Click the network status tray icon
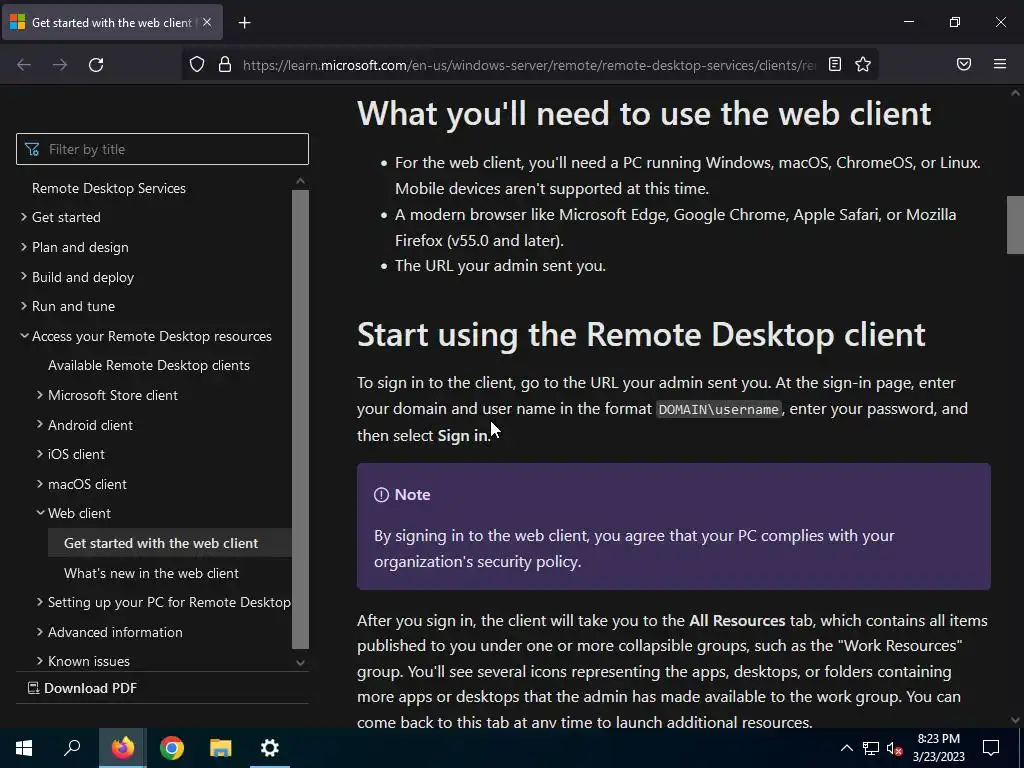 (871, 748)
